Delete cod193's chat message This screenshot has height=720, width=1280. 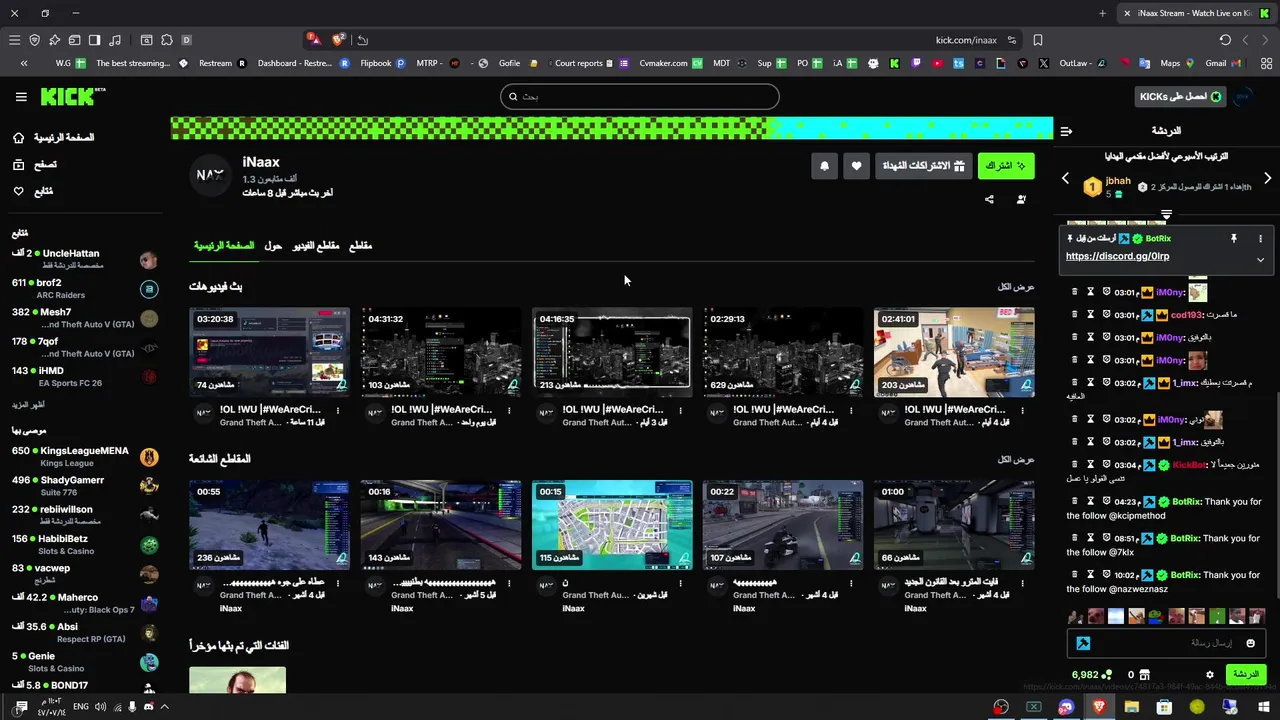pos(1075,314)
